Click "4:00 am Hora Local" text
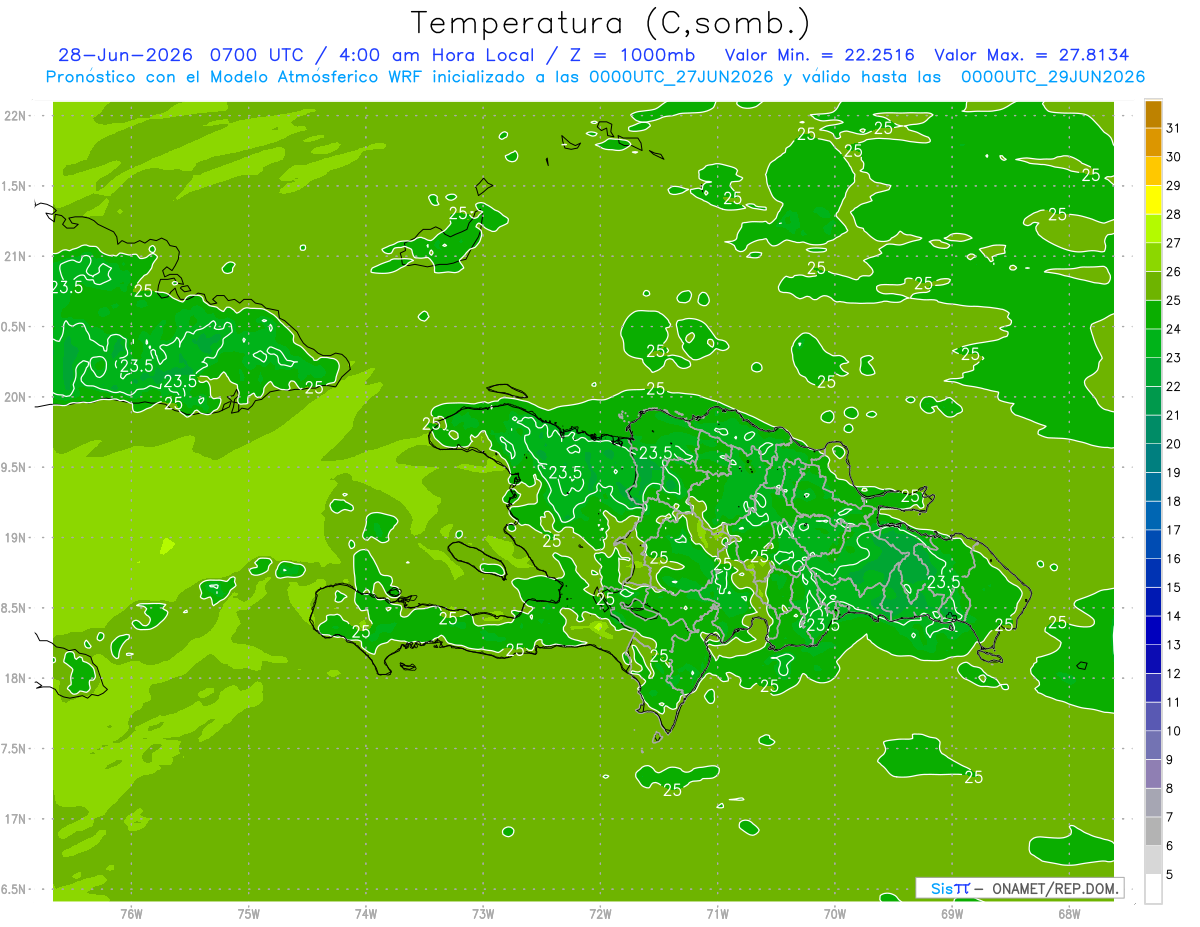1200x927 pixels. point(438,55)
